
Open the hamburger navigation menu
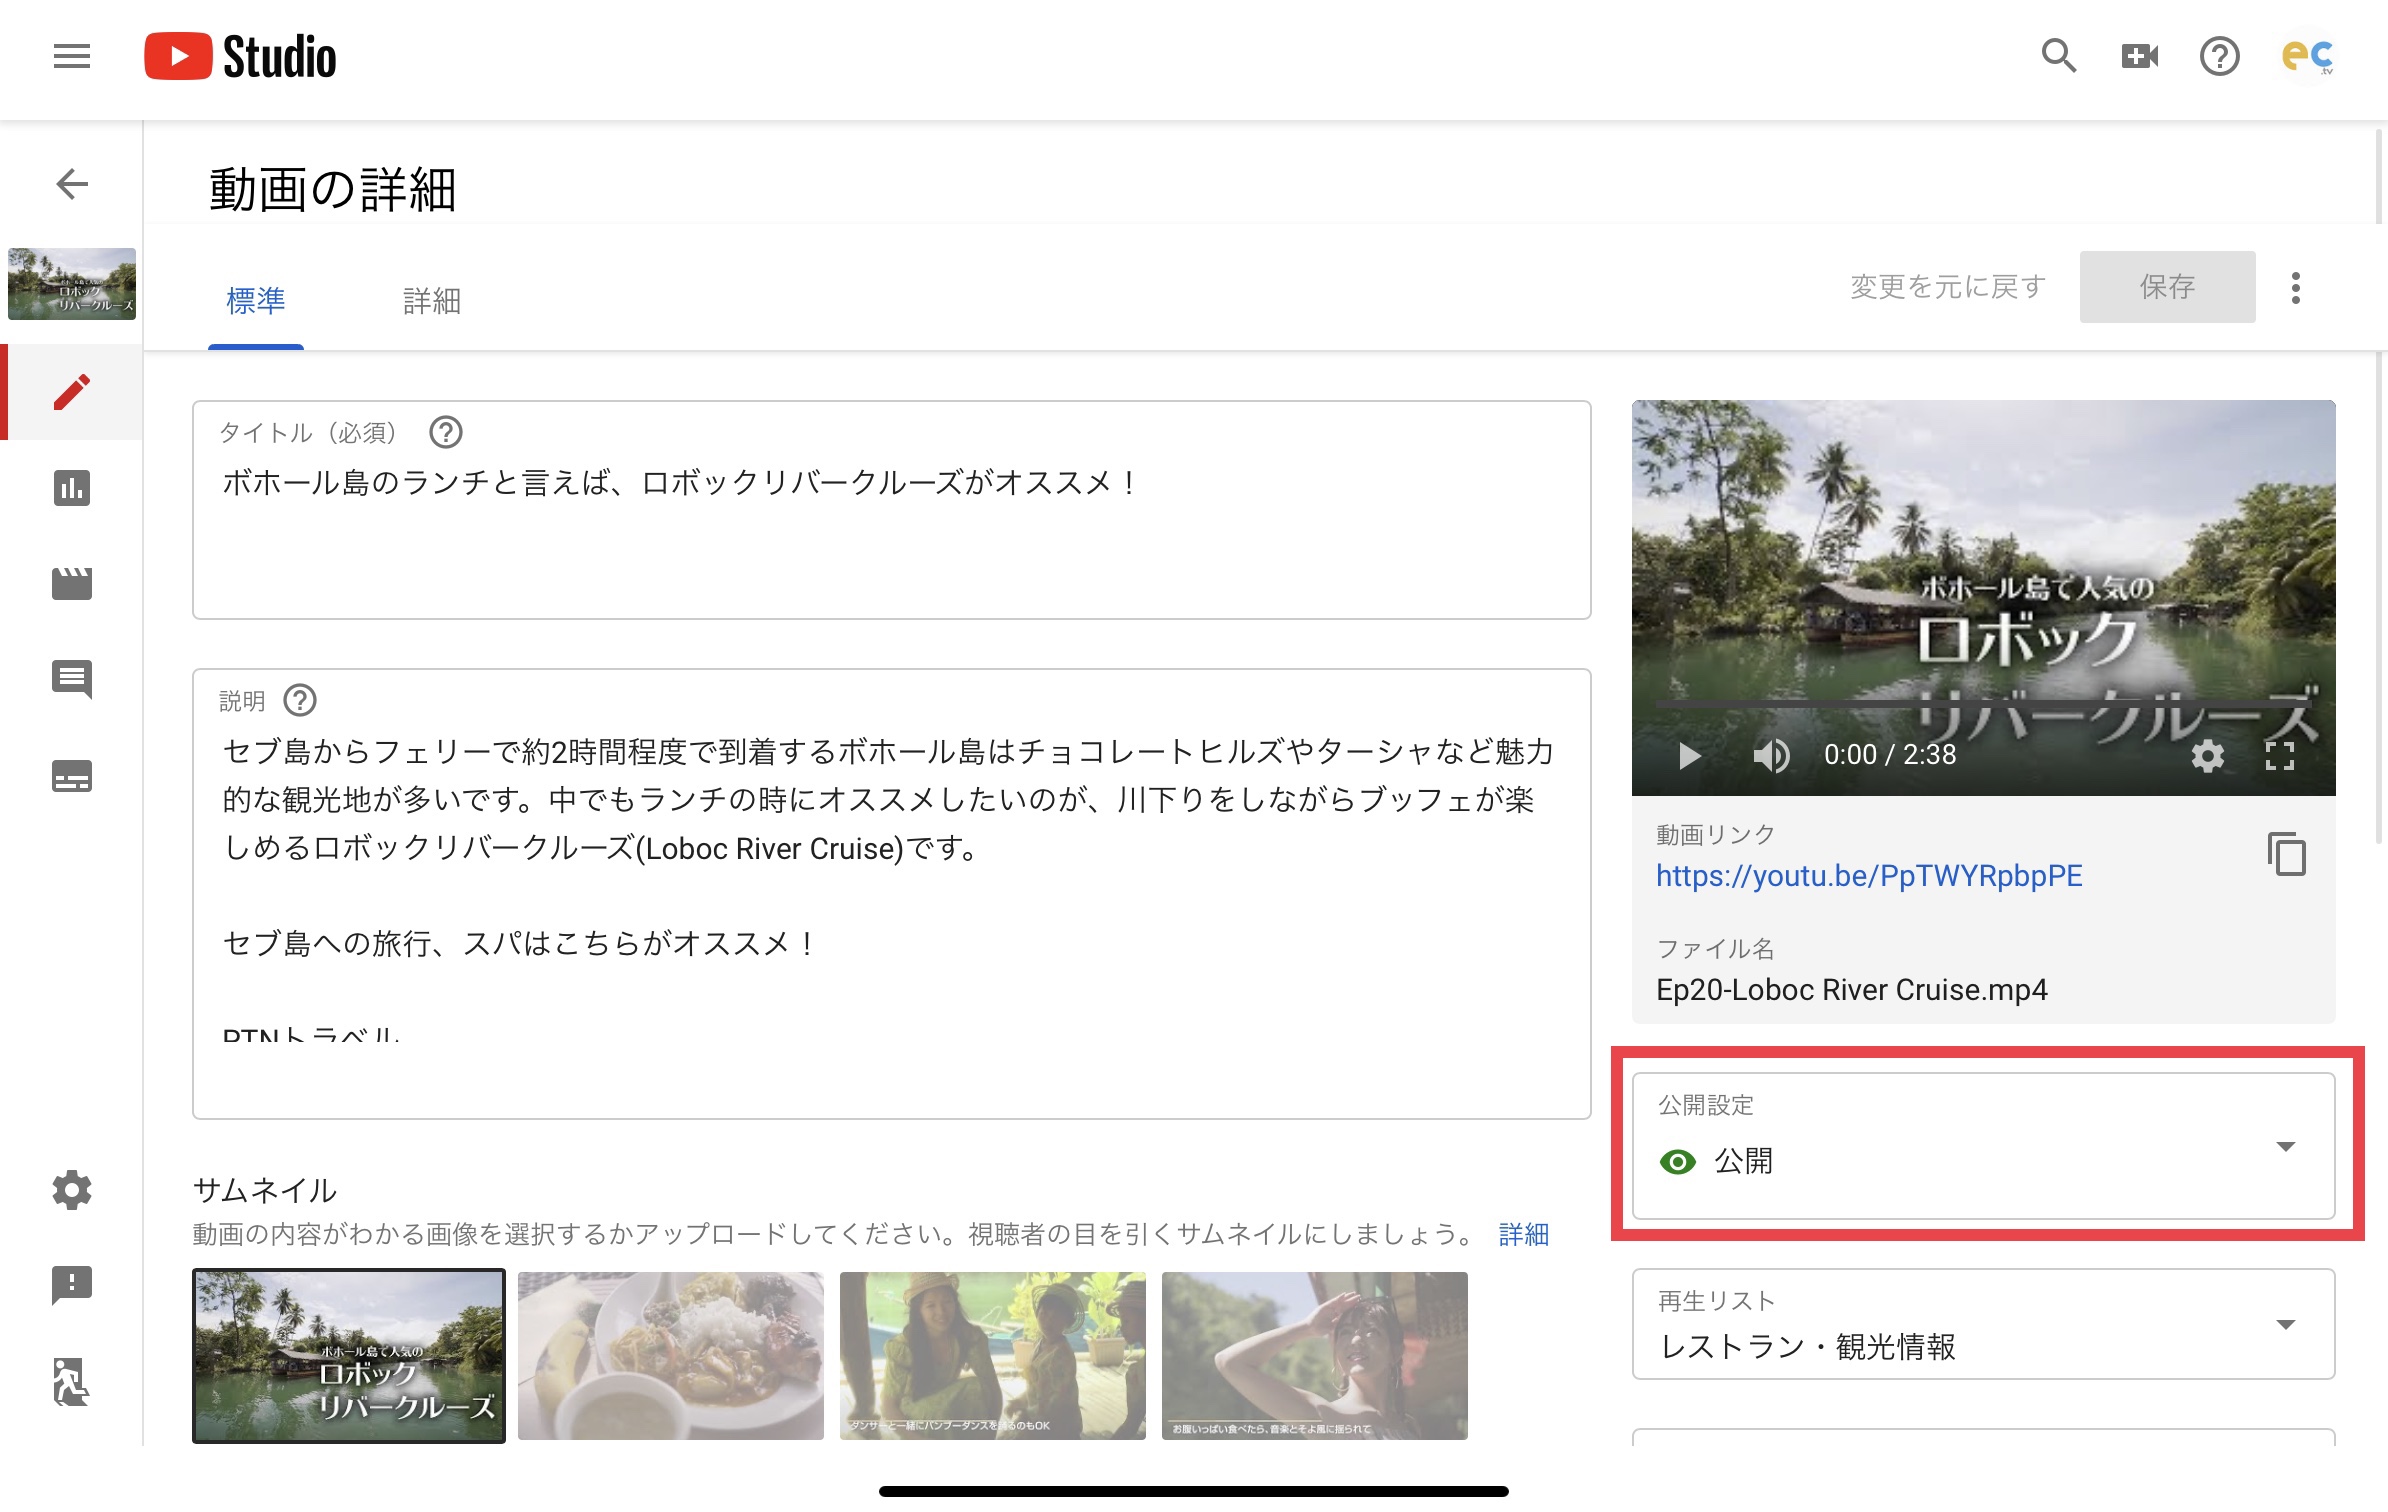(x=72, y=56)
